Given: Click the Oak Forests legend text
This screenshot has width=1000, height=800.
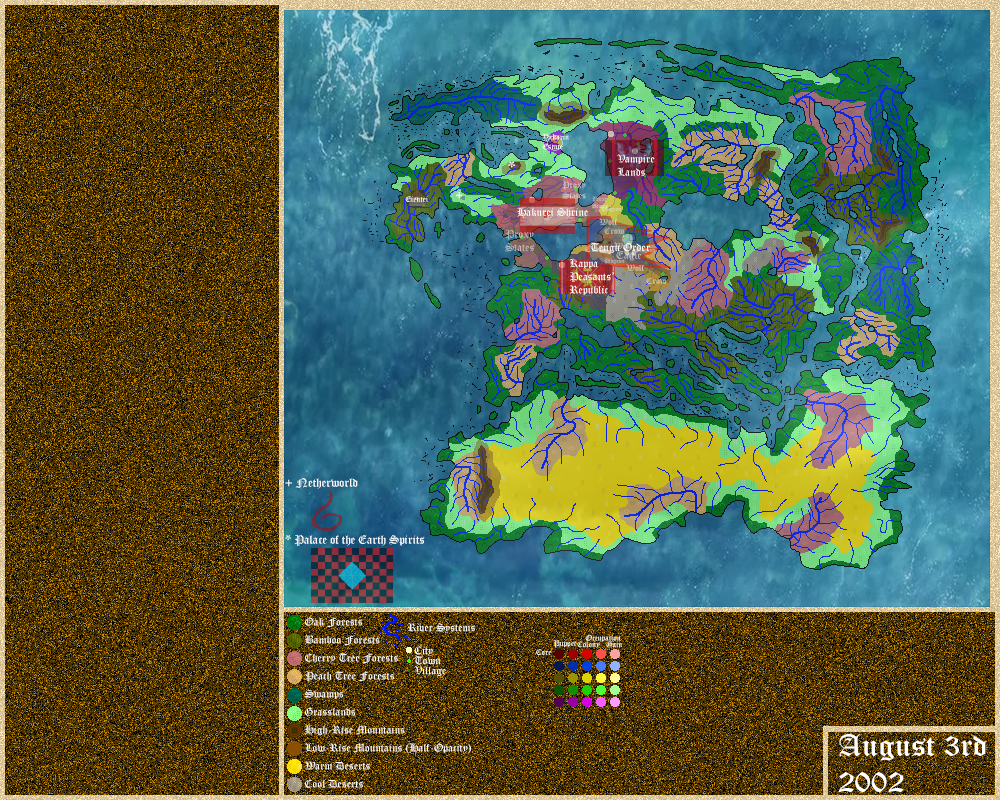Looking at the screenshot, I should click(333, 622).
